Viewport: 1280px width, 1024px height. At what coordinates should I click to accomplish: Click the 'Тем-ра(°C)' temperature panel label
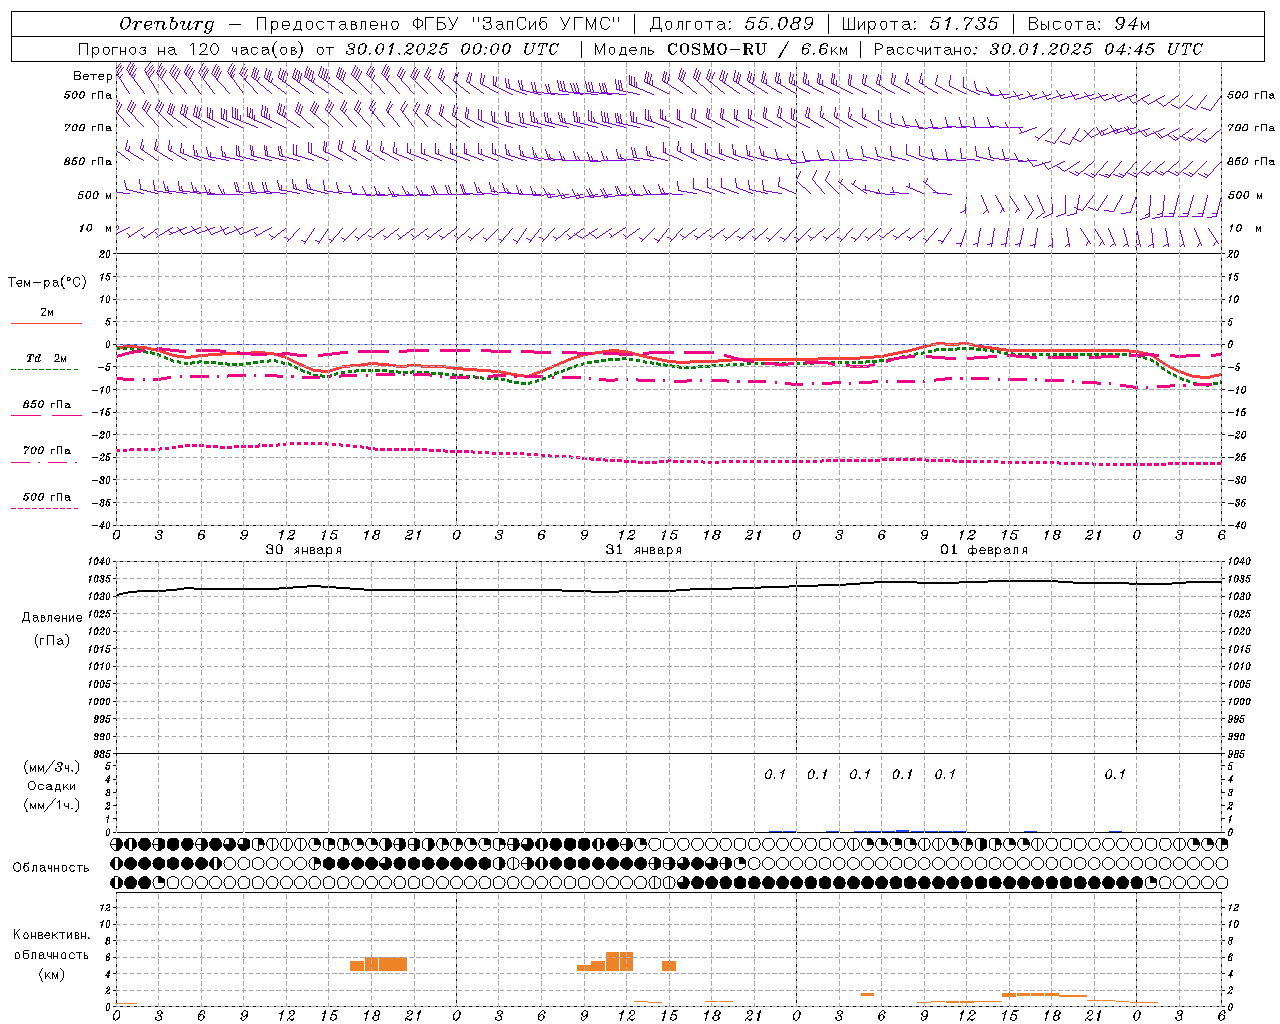point(47,283)
